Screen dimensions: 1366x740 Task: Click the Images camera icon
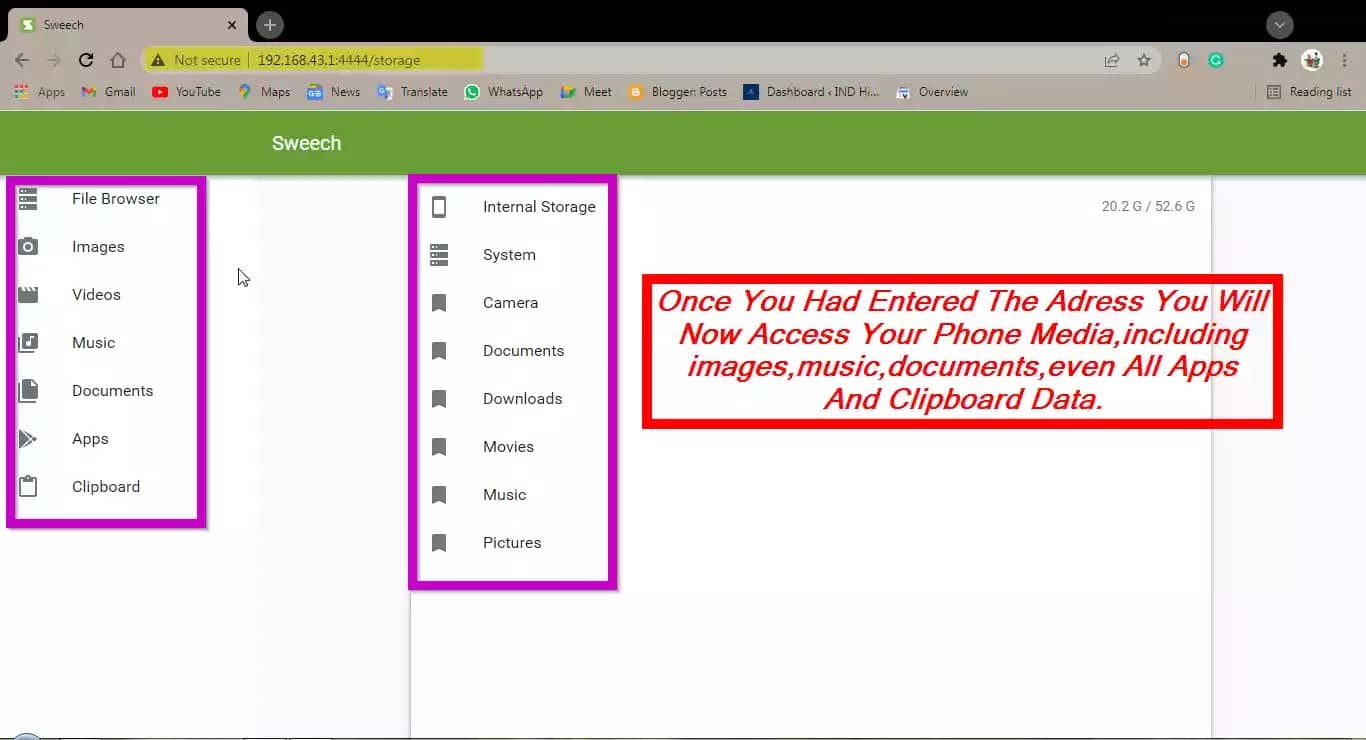tap(28, 247)
